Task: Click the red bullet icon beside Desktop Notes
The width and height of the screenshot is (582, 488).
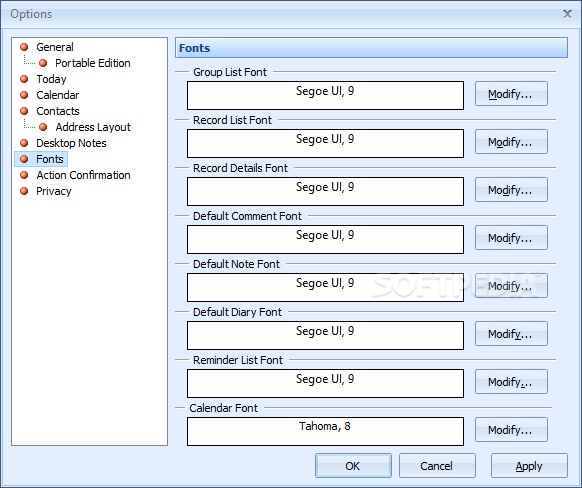Action: coord(24,143)
